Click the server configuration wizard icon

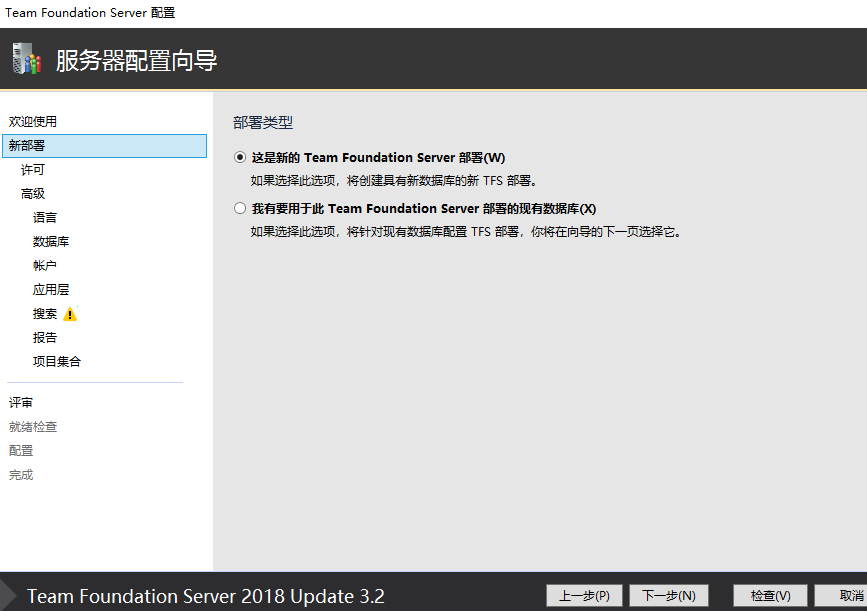(27, 59)
